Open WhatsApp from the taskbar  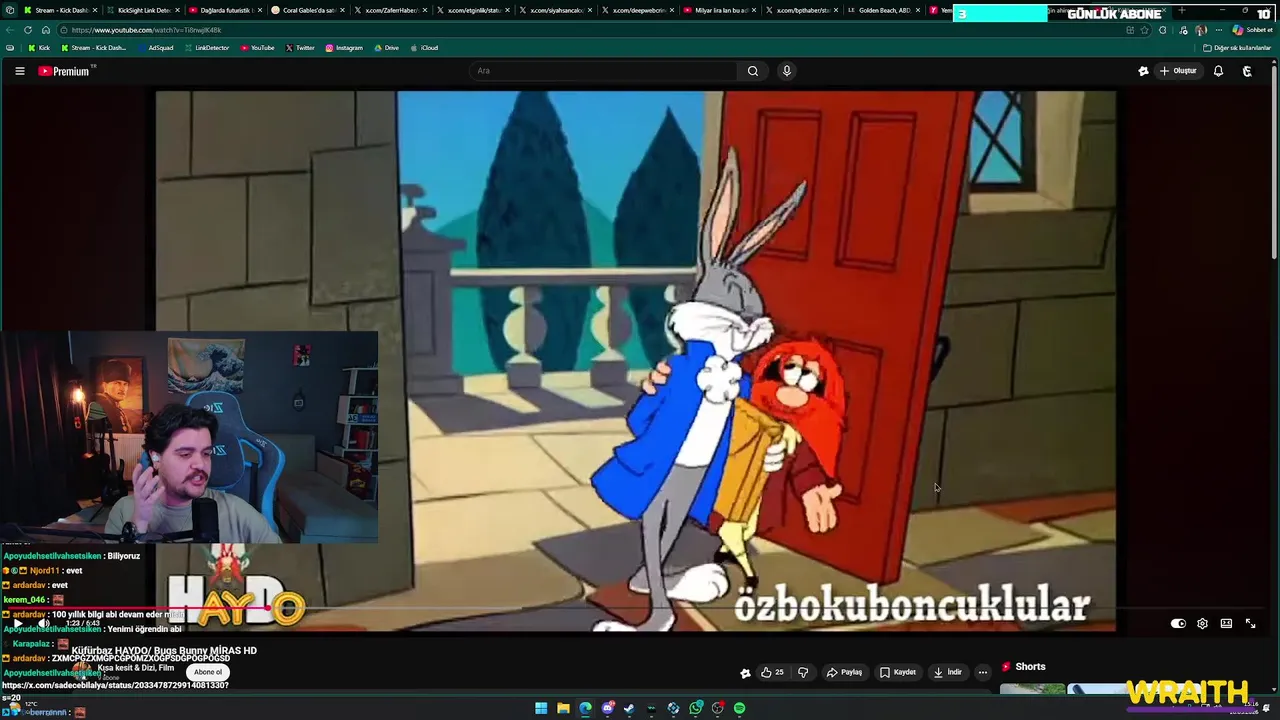(696, 708)
